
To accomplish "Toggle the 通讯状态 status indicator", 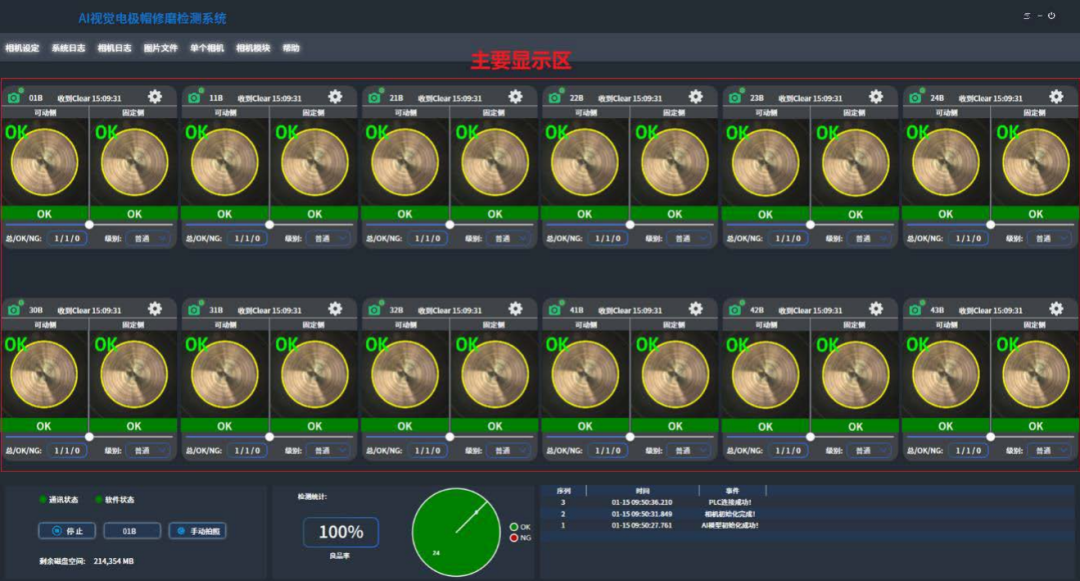I will 43,499.
